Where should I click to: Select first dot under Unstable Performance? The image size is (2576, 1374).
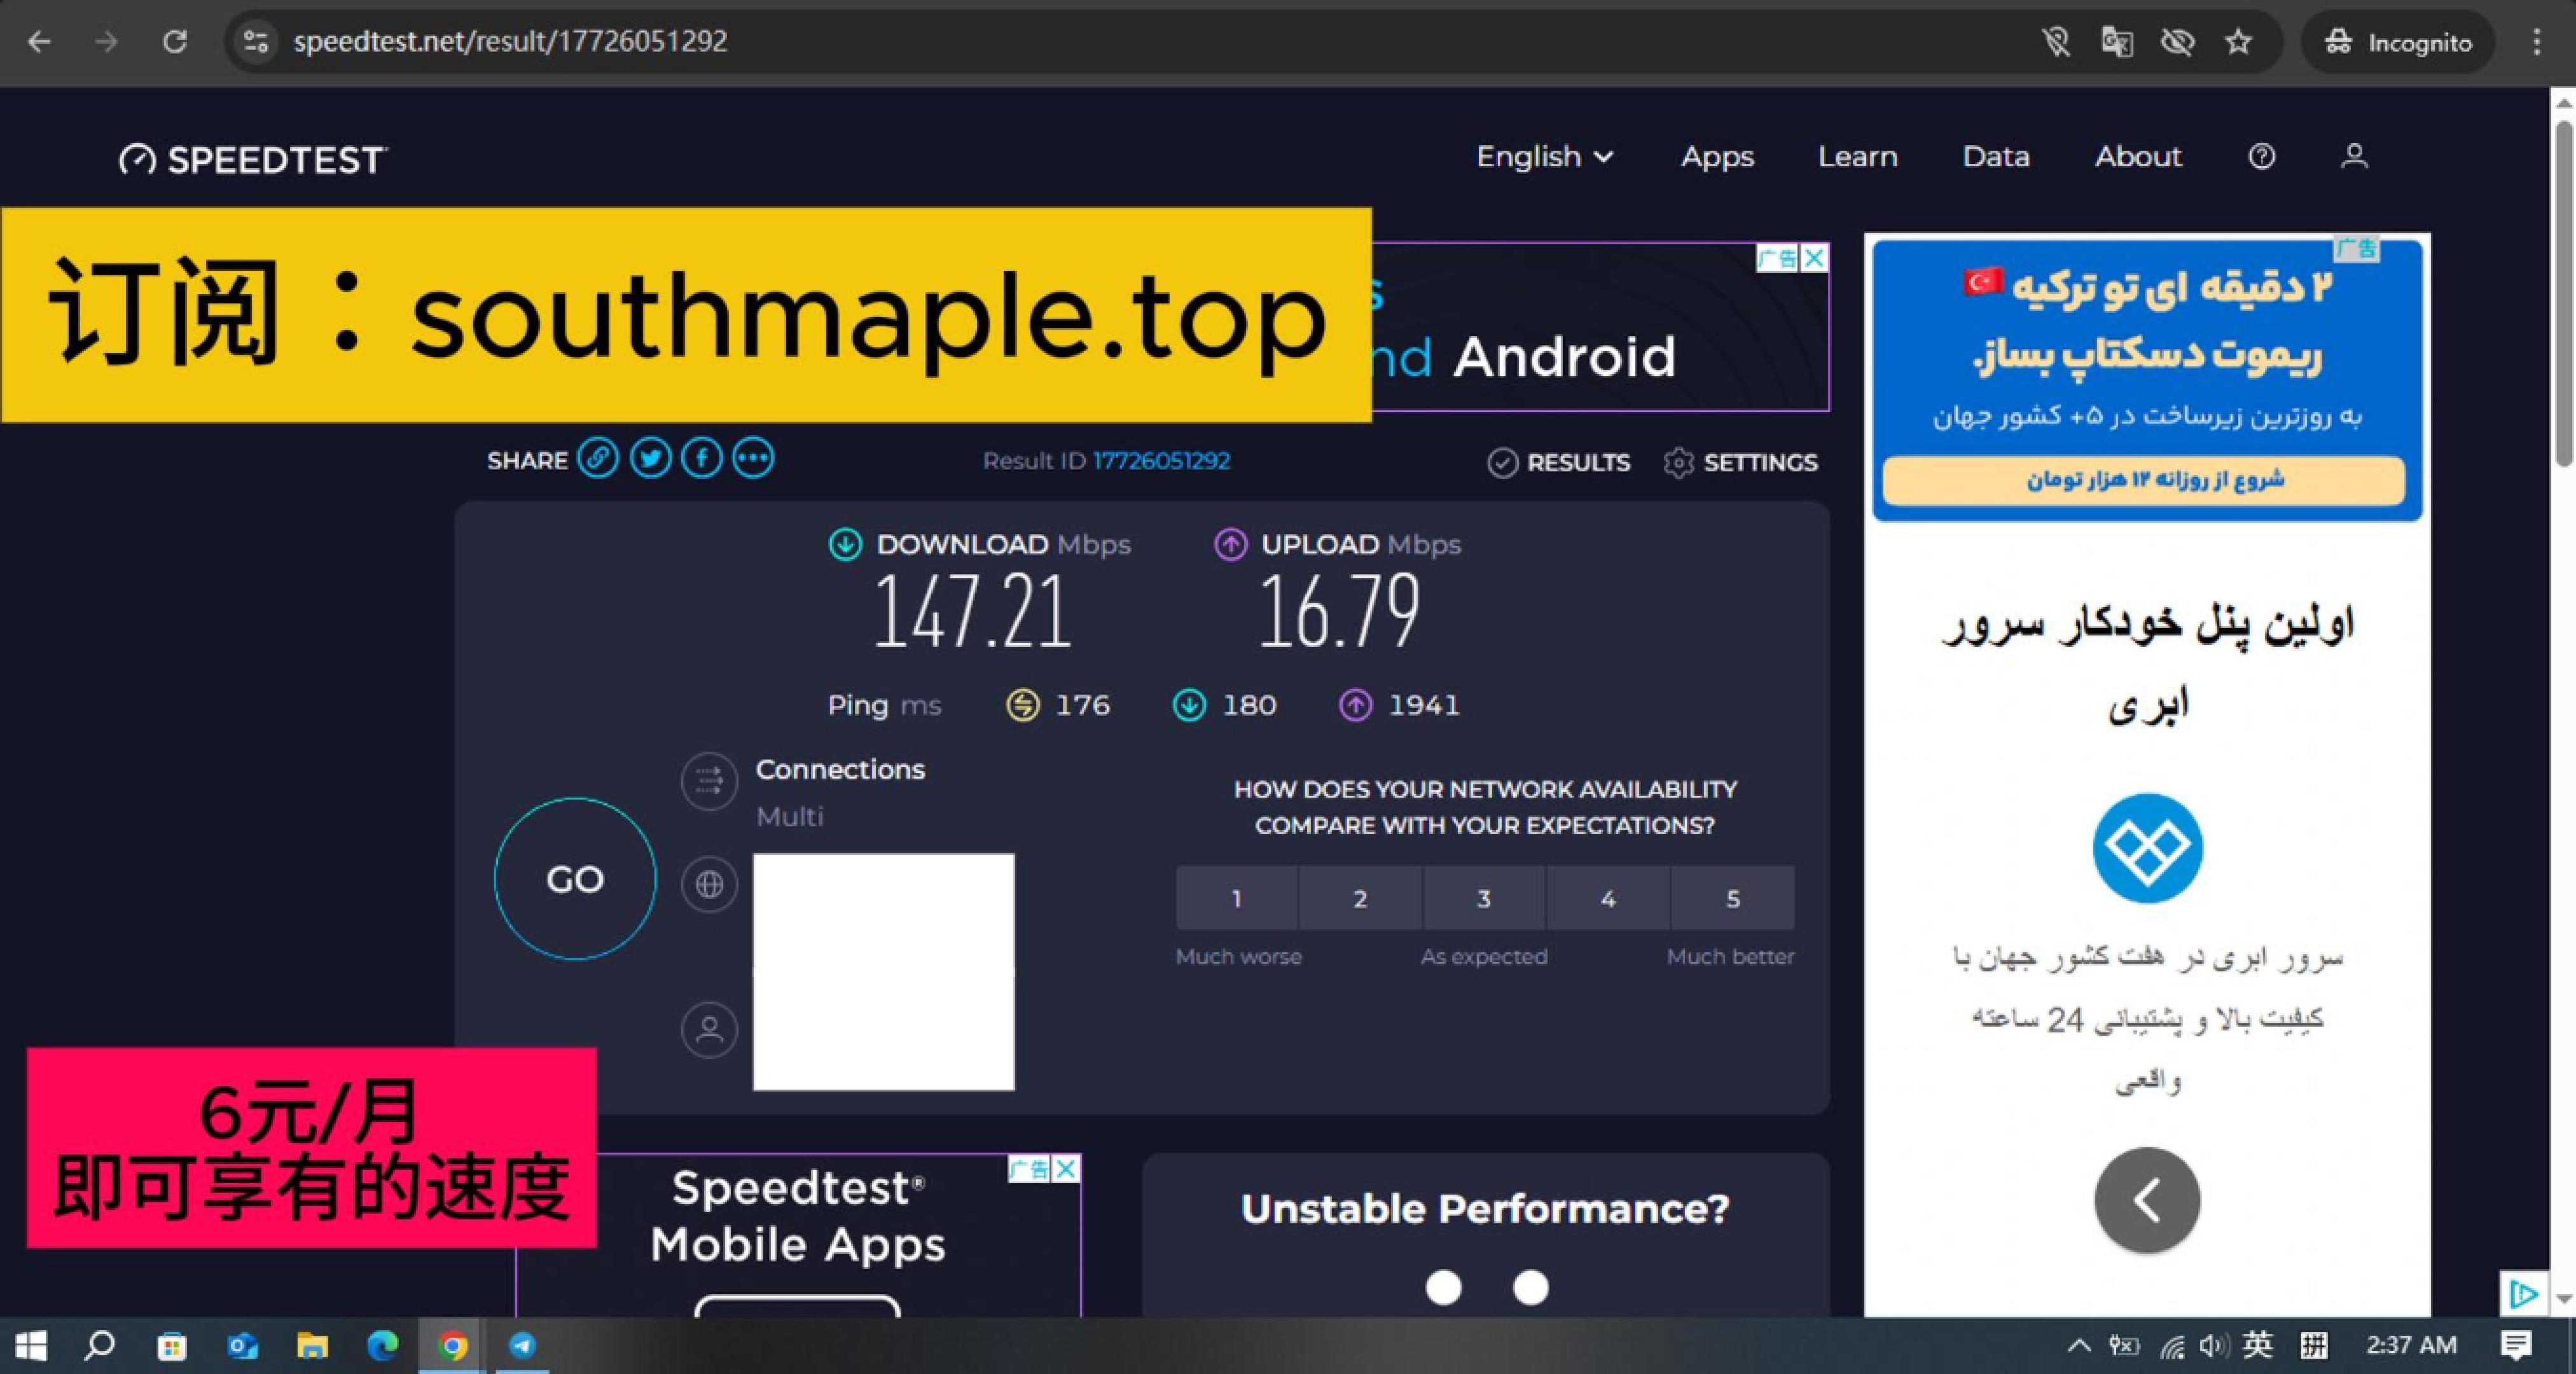coord(1443,1287)
